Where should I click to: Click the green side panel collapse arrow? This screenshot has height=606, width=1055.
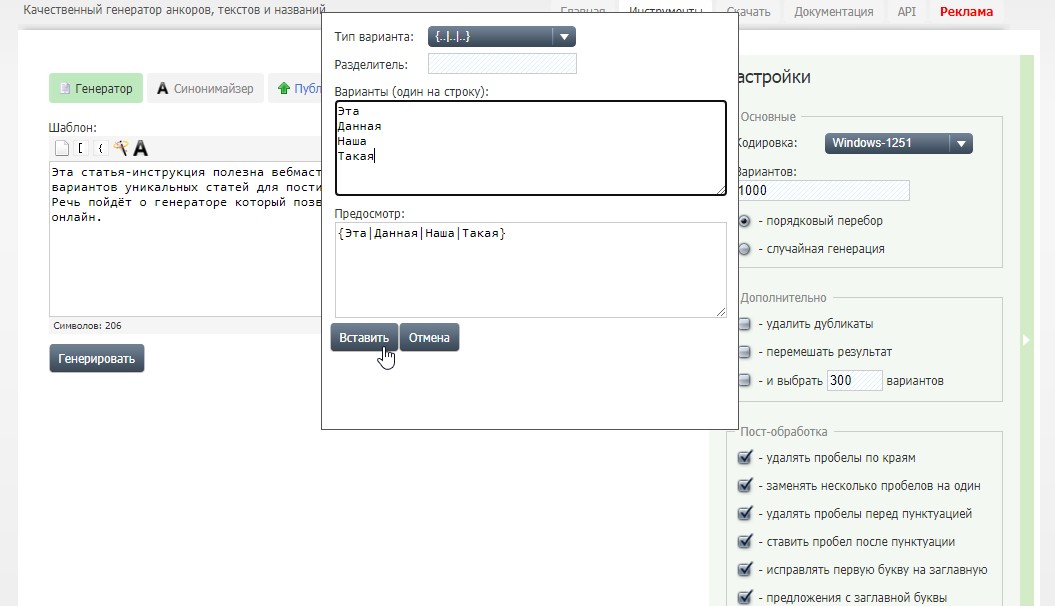(x=1025, y=340)
